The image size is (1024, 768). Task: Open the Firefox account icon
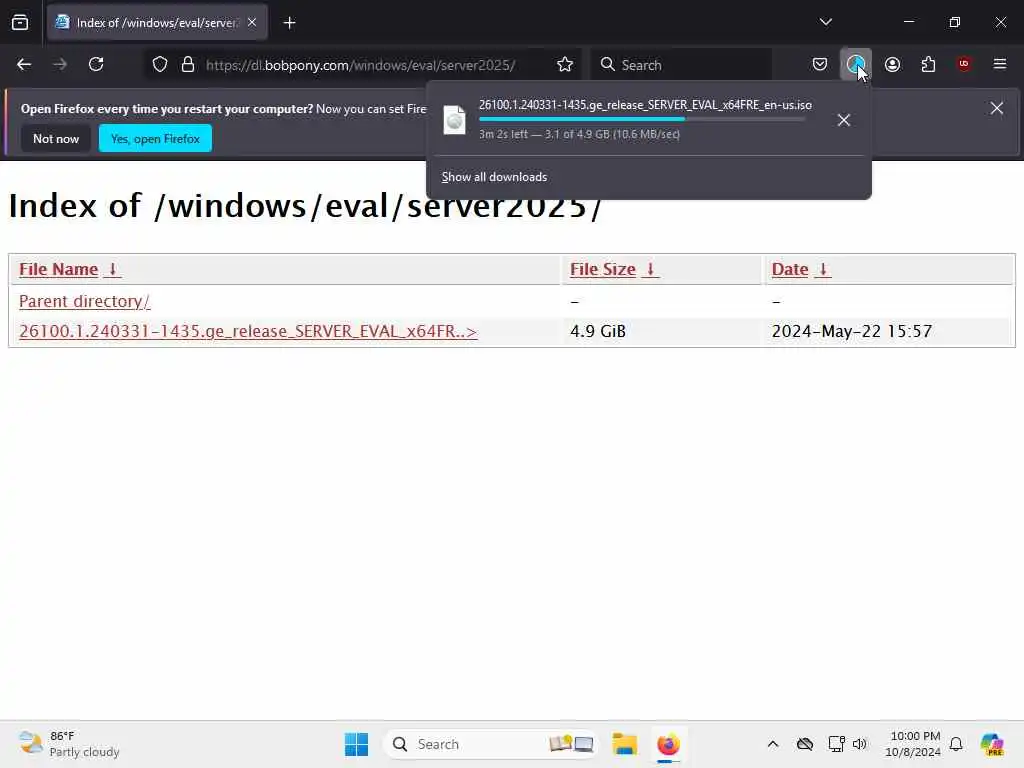pos(892,64)
